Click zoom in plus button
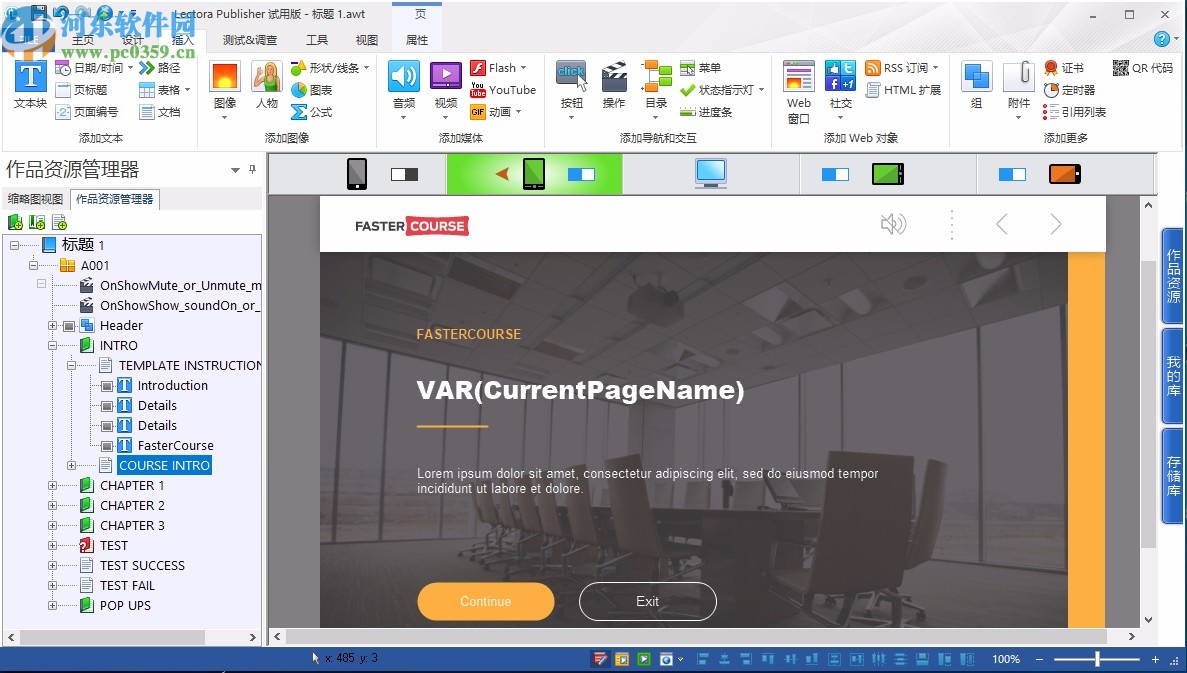This screenshot has height=673, width=1187. tap(1155, 659)
